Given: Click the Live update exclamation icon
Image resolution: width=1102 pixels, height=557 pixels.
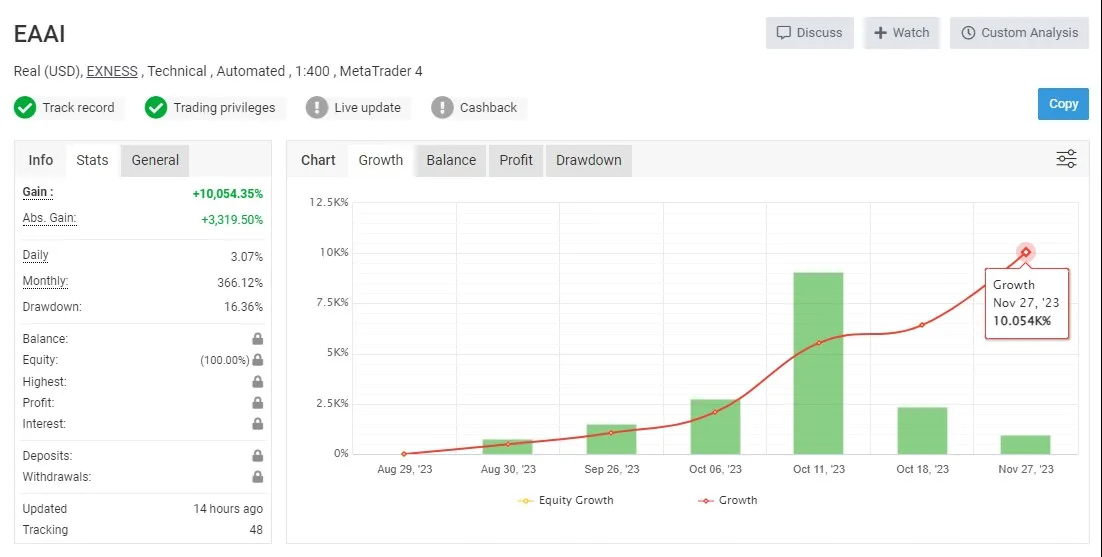Looking at the screenshot, I should point(317,107).
